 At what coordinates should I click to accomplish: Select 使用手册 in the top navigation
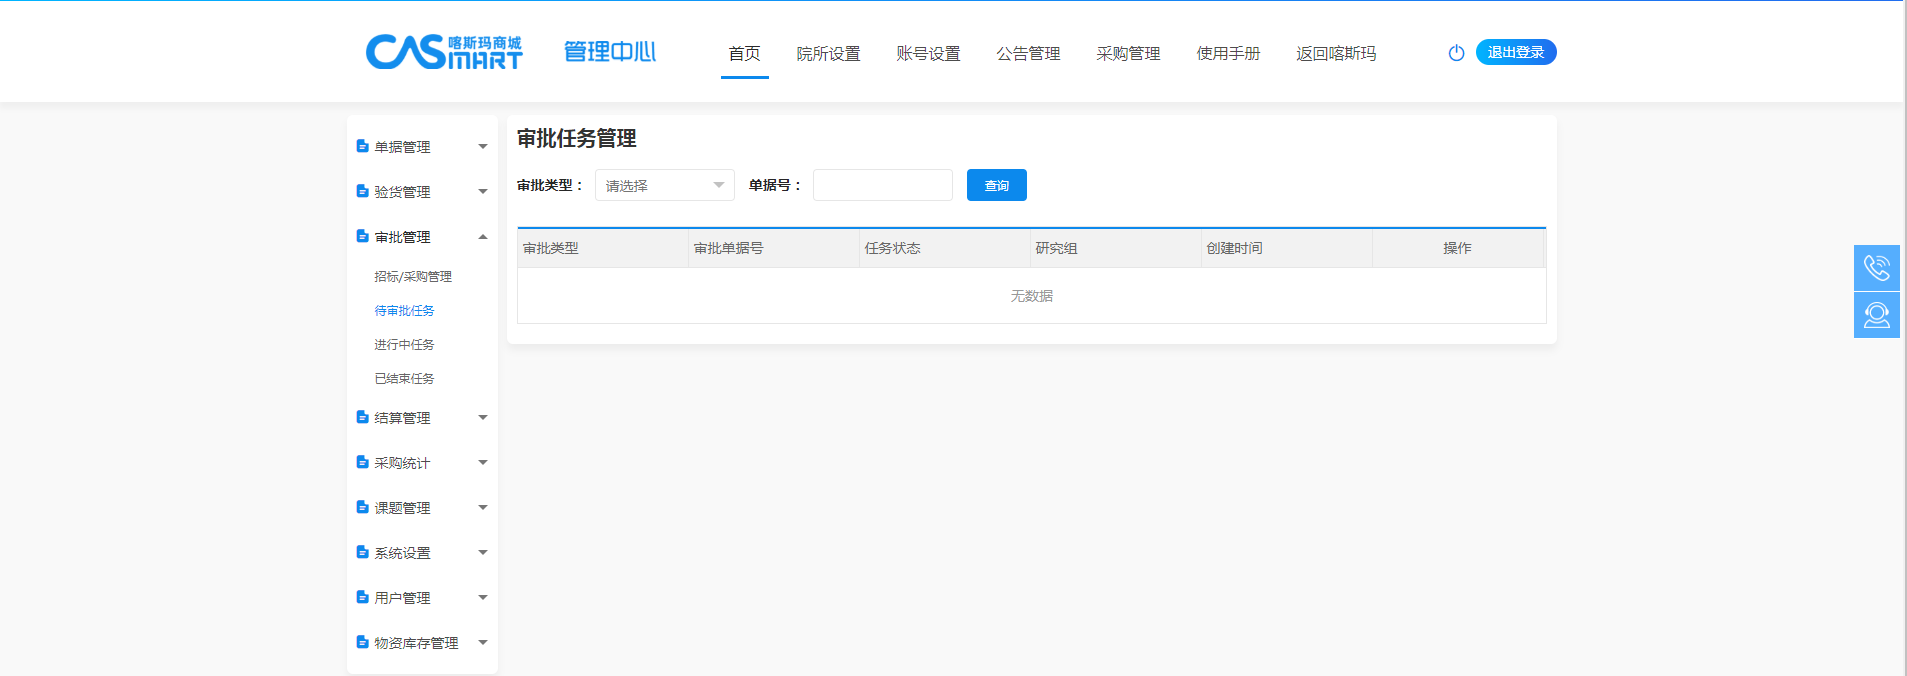1228,53
